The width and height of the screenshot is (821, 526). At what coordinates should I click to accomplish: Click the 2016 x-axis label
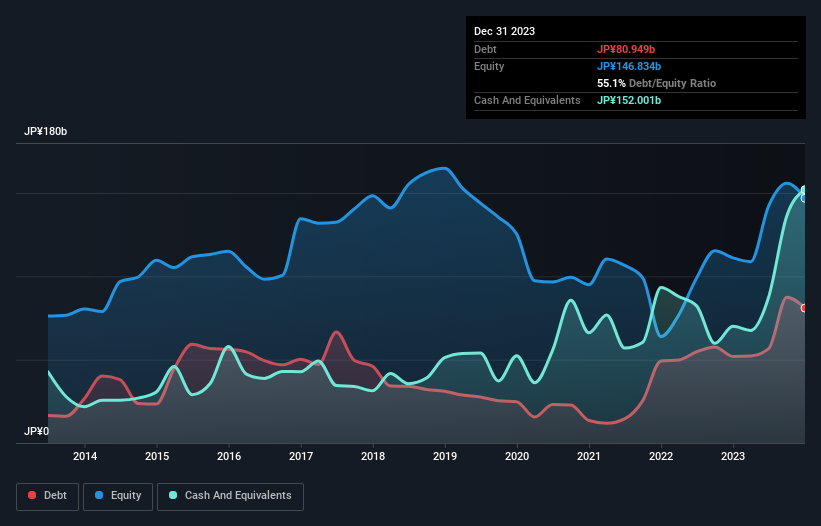pyautogui.click(x=229, y=456)
